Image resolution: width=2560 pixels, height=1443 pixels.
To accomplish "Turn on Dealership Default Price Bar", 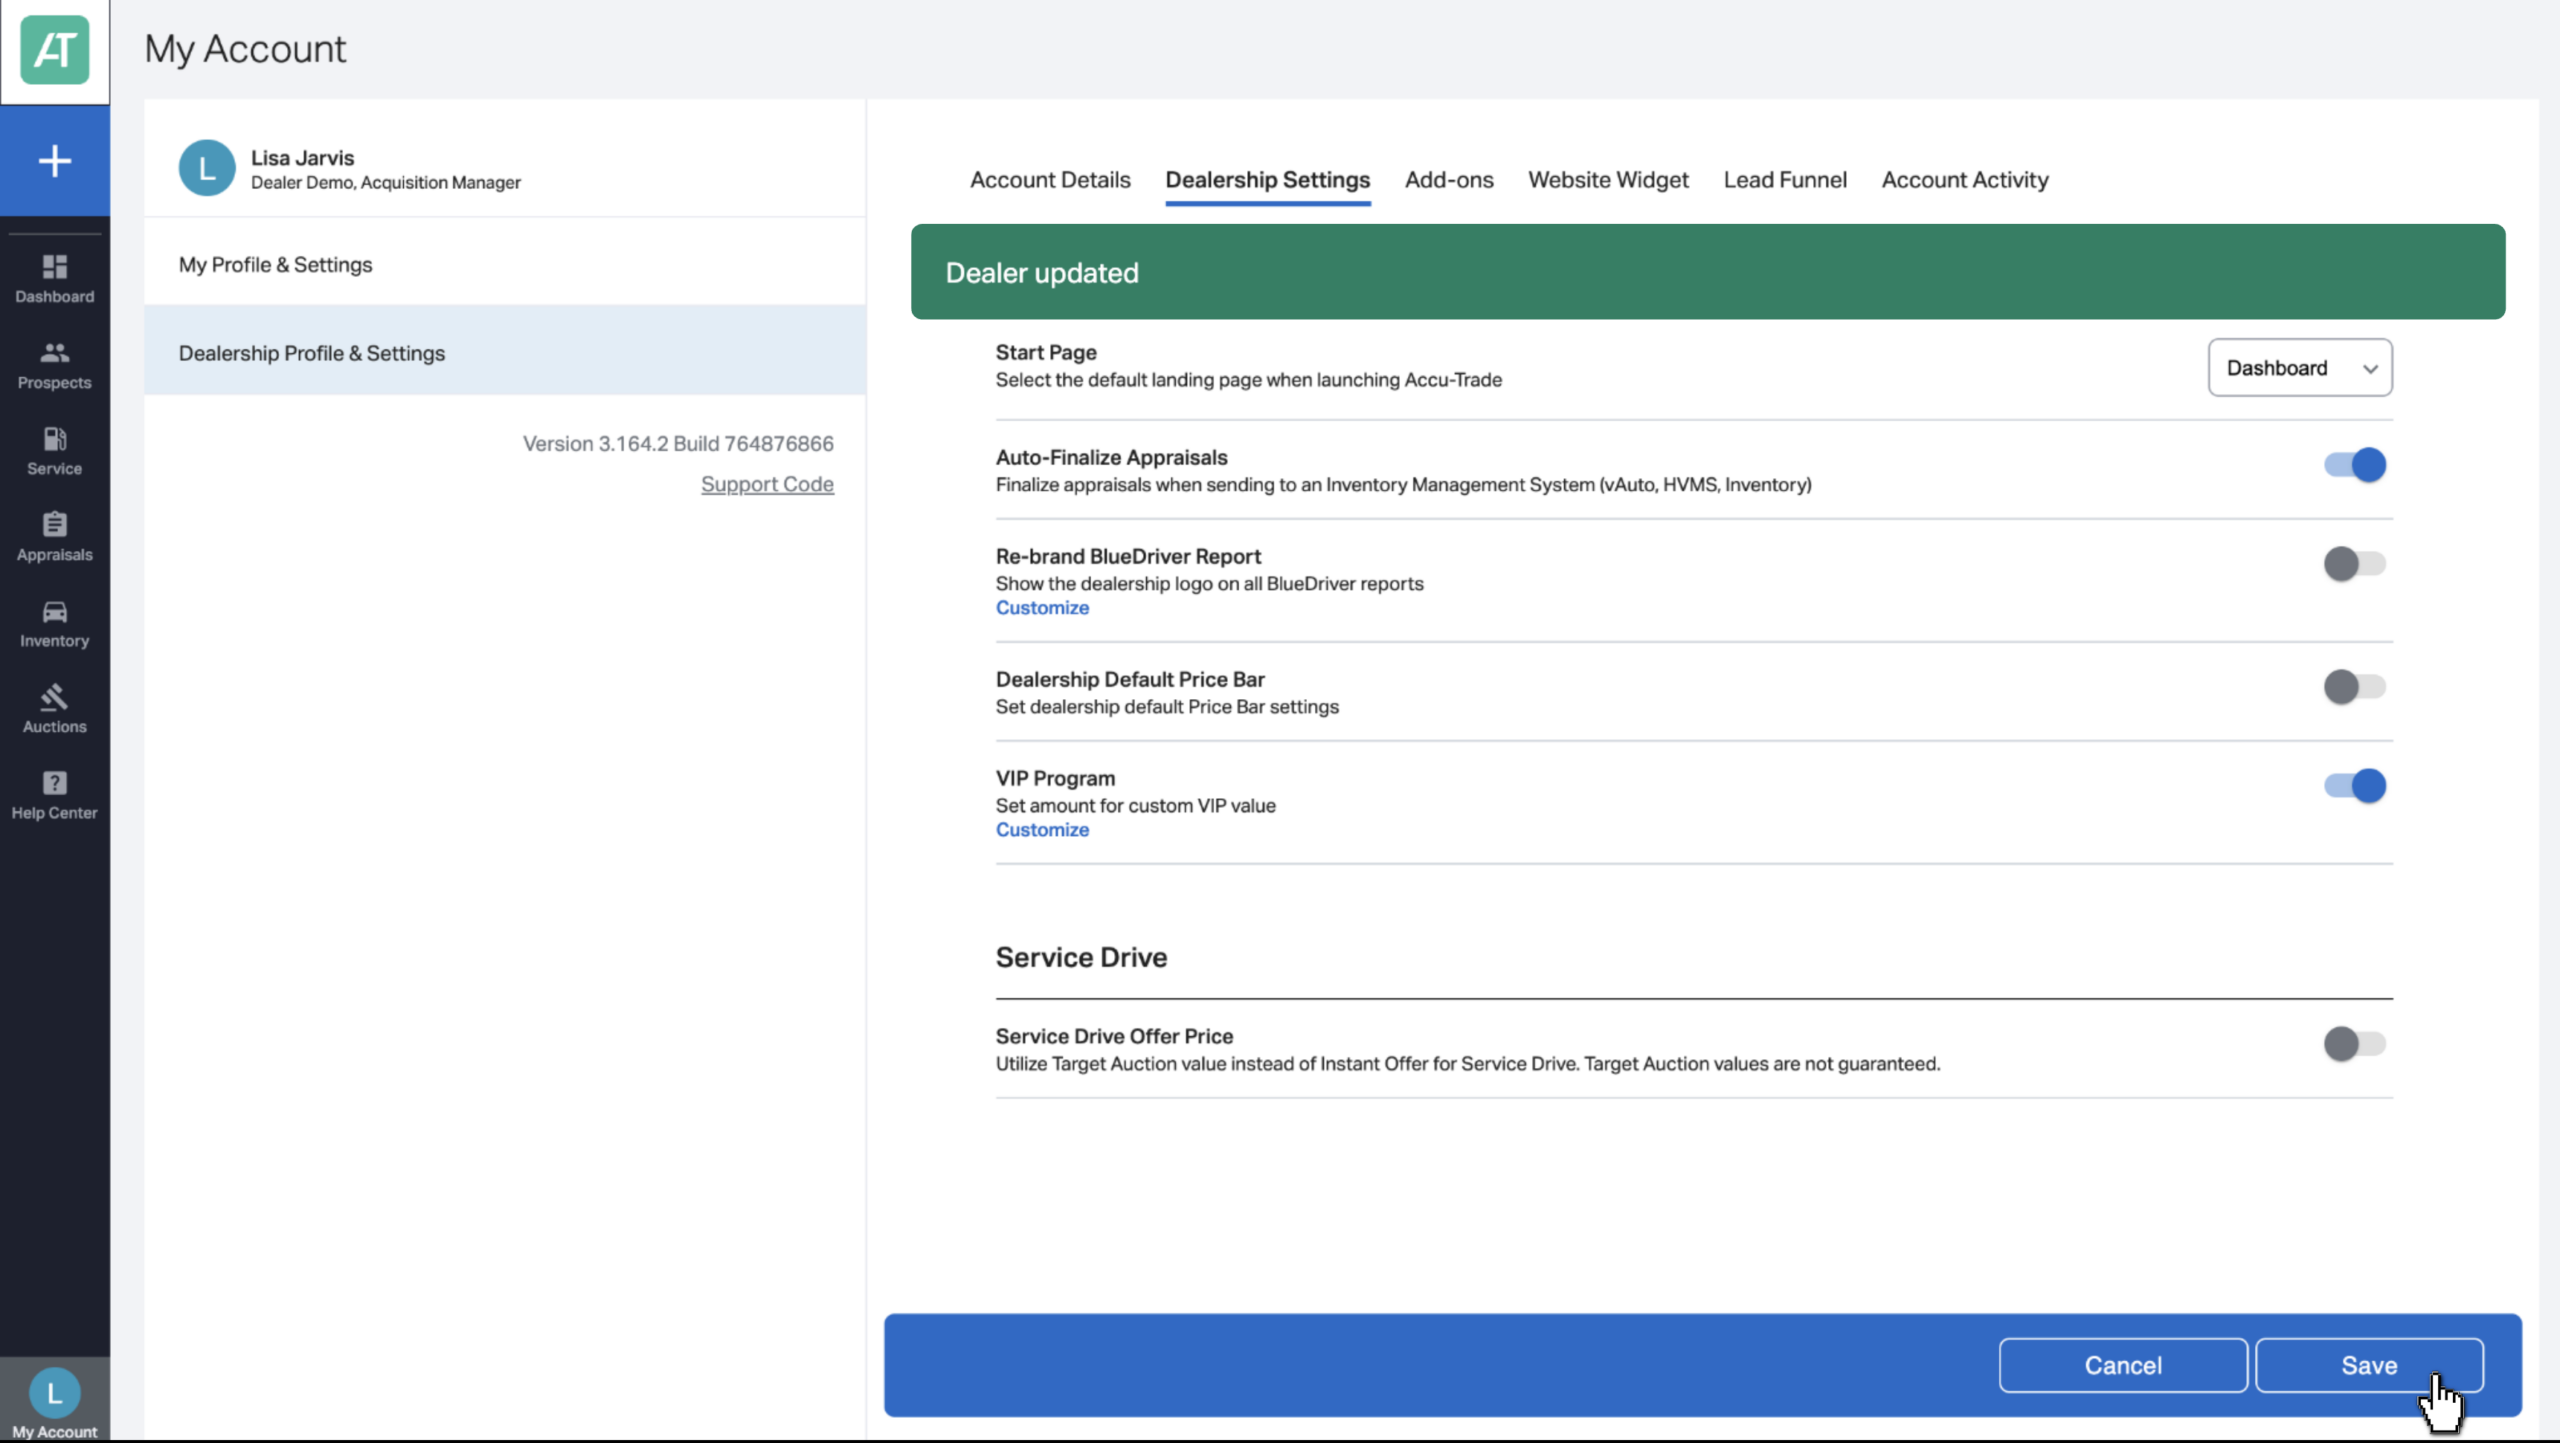I will (x=2354, y=687).
